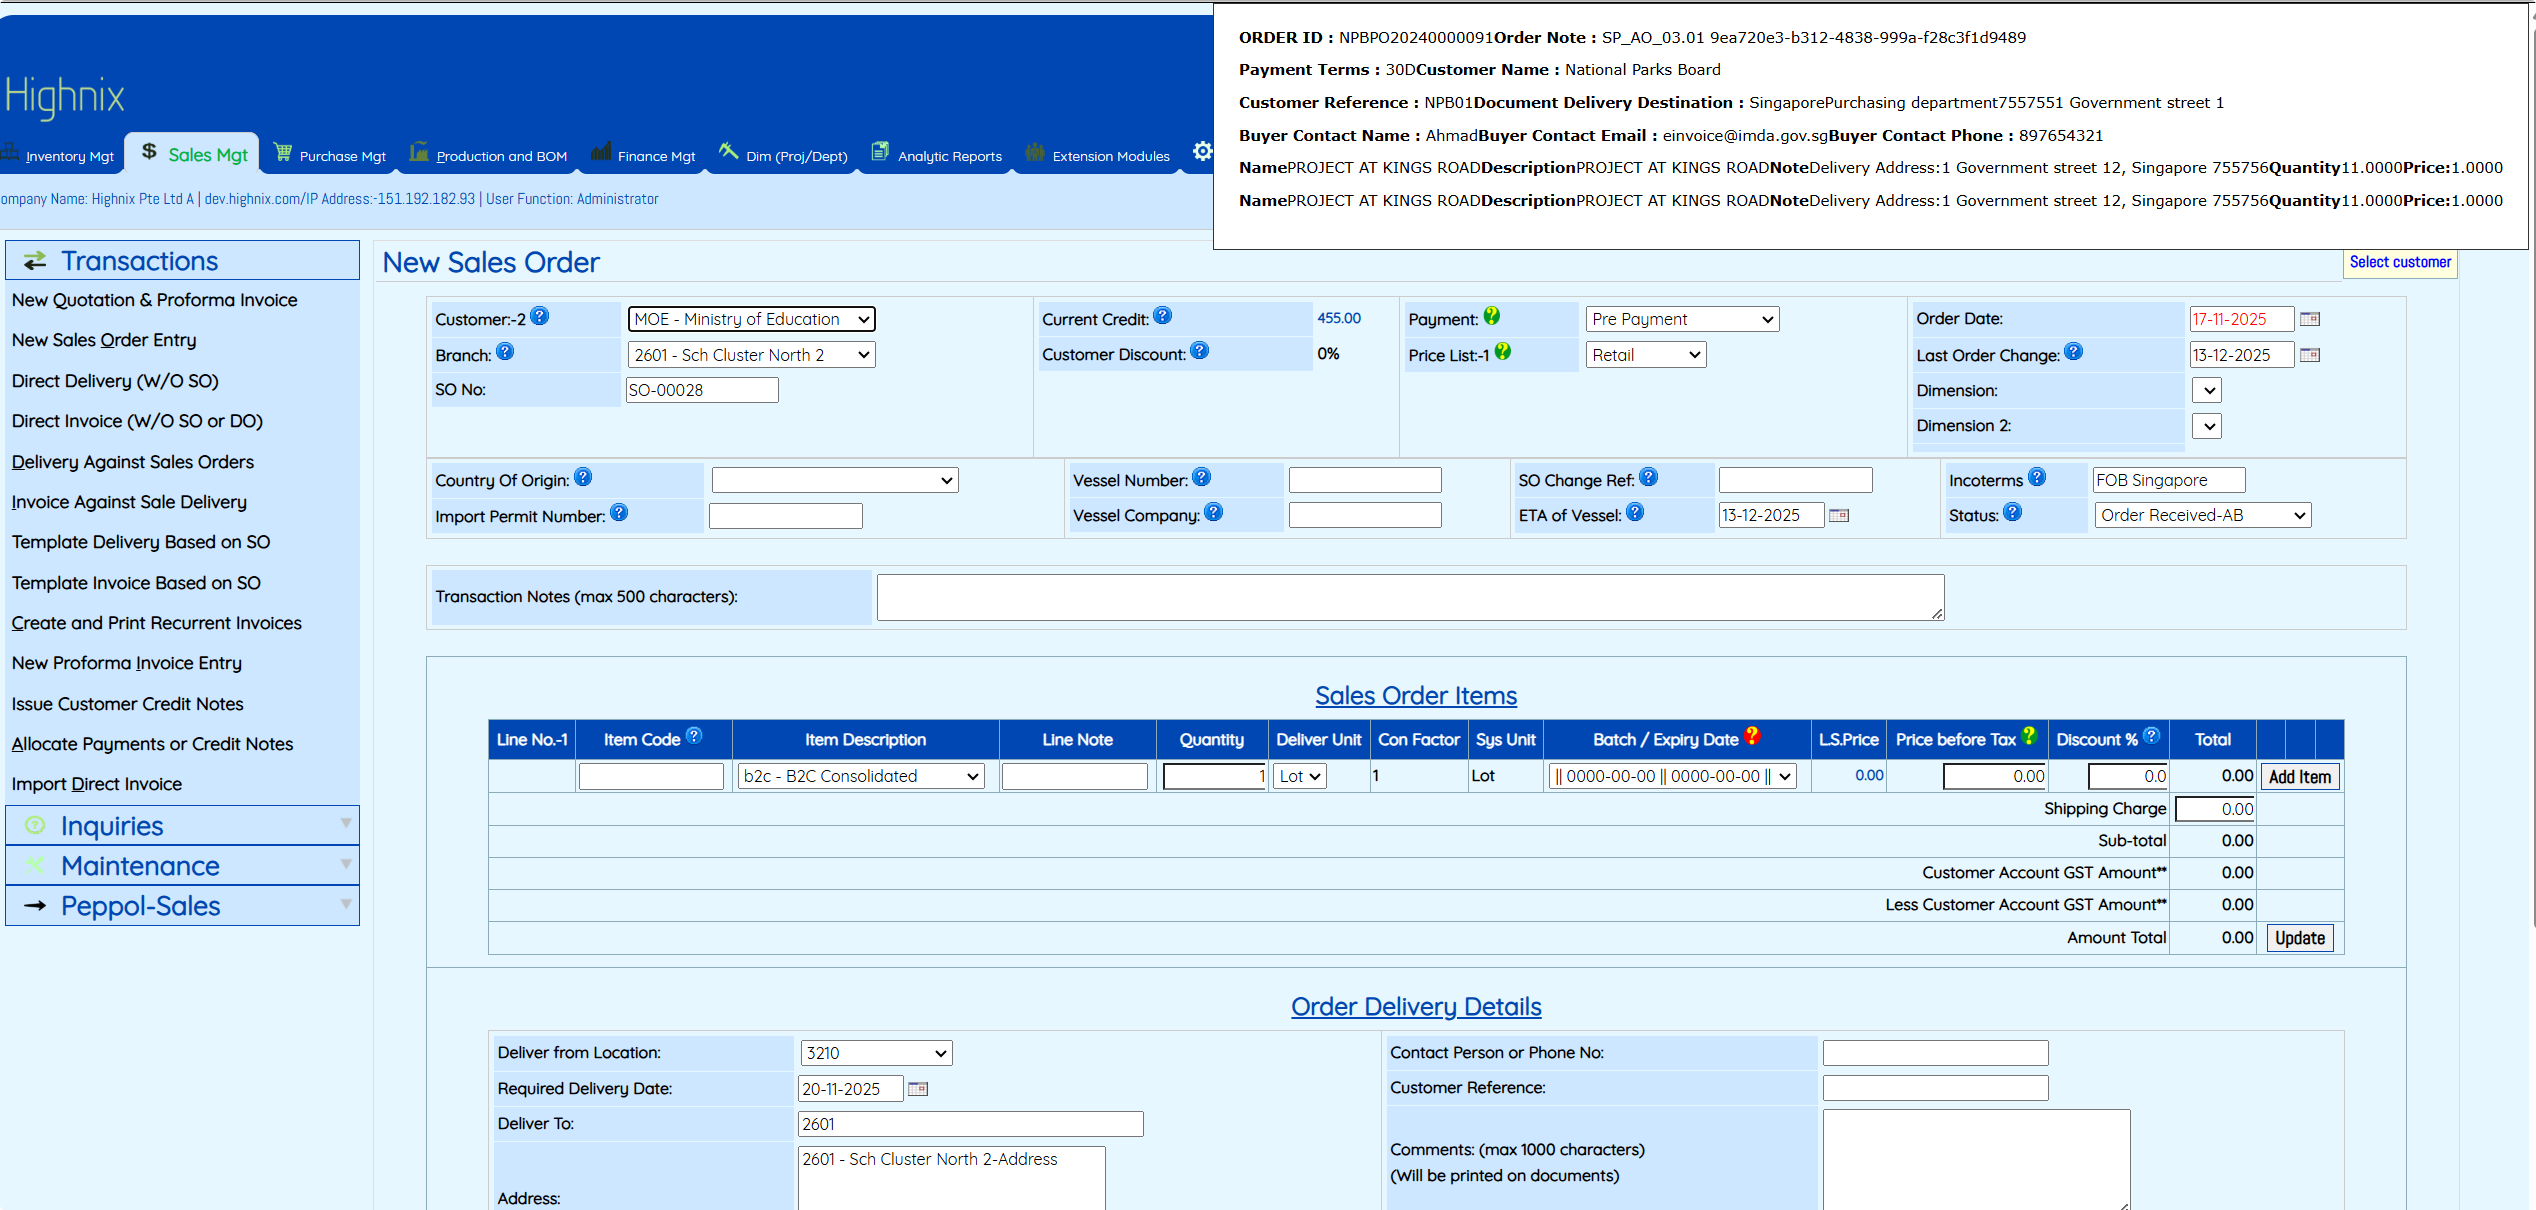Open the Payment dropdown showing Pre Payment
The width and height of the screenshot is (2536, 1210).
click(x=1682, y=319)
